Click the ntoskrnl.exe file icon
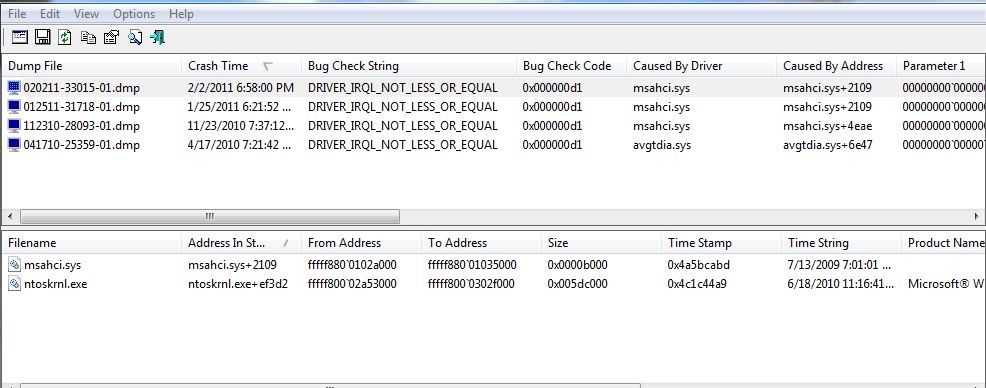This screenshot has width=986, height=388. click(14, 284)
